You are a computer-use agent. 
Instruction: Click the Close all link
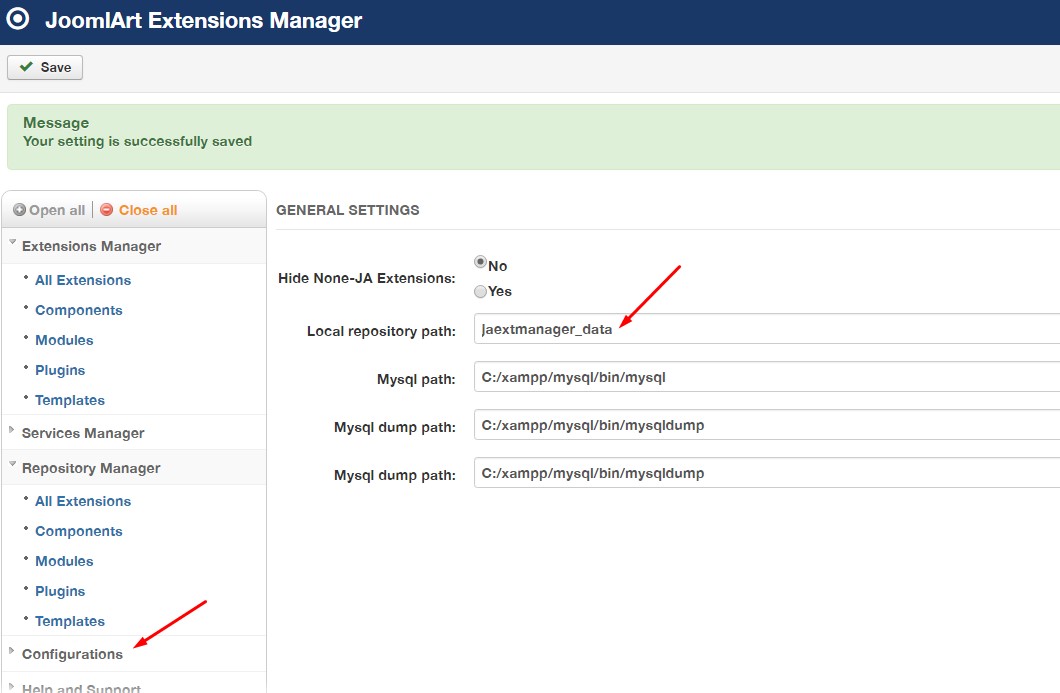[x=147, y=210]
